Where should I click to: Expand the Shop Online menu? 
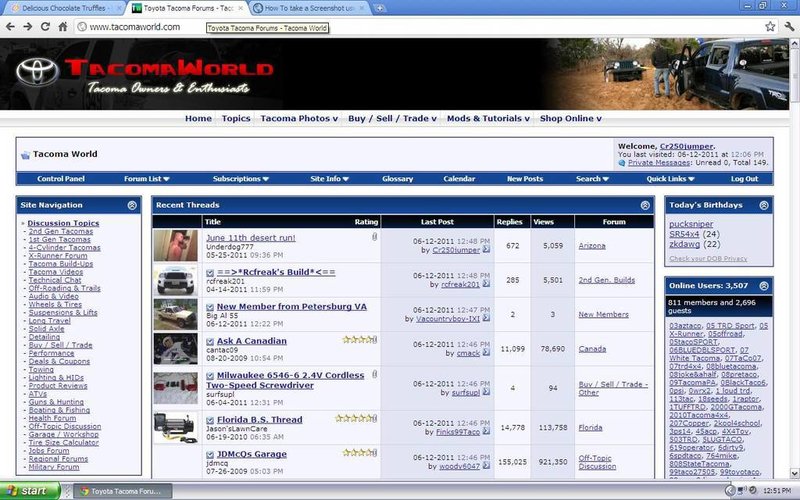[570, 118]
